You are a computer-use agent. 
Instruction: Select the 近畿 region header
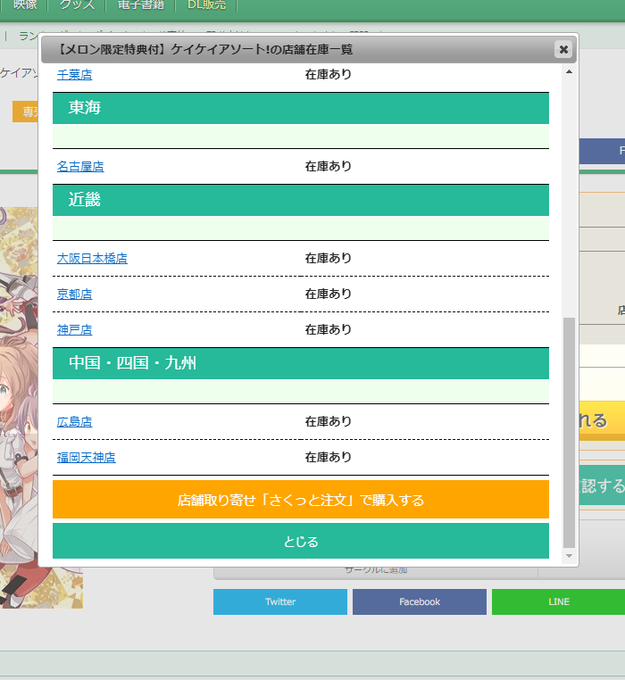301,200
